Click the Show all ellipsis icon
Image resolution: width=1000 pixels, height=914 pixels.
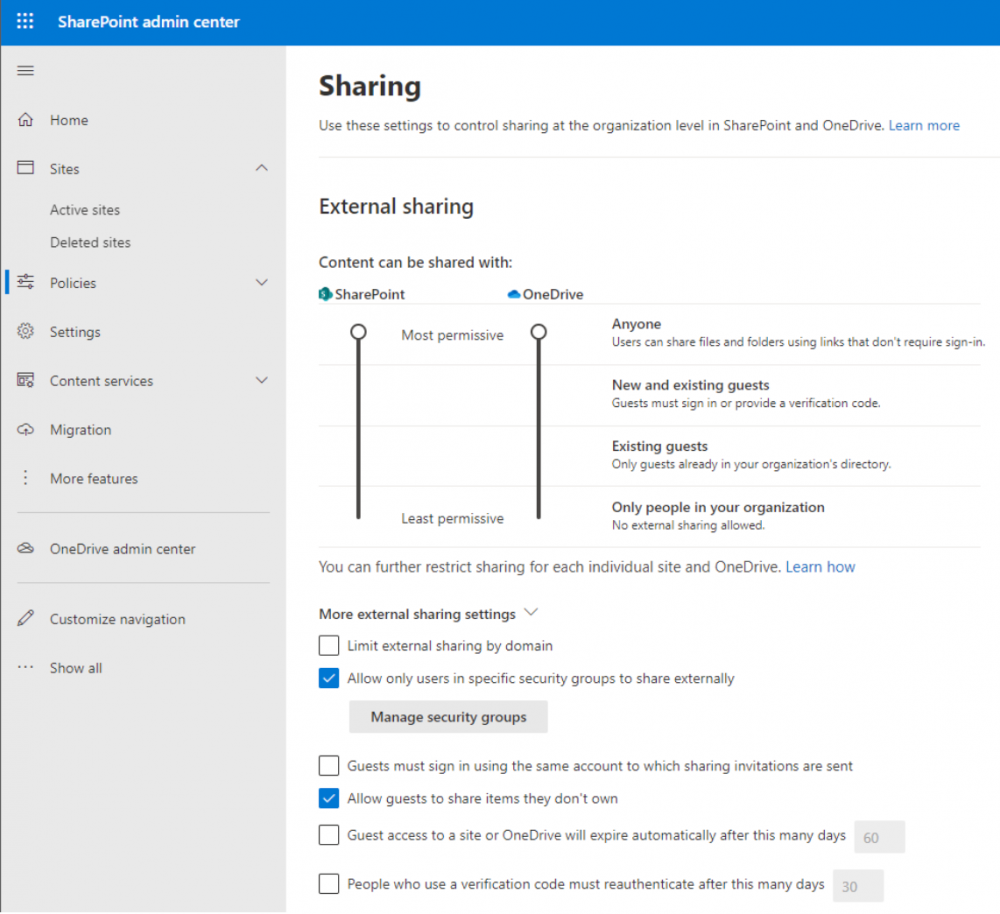(x=26, y=667)
